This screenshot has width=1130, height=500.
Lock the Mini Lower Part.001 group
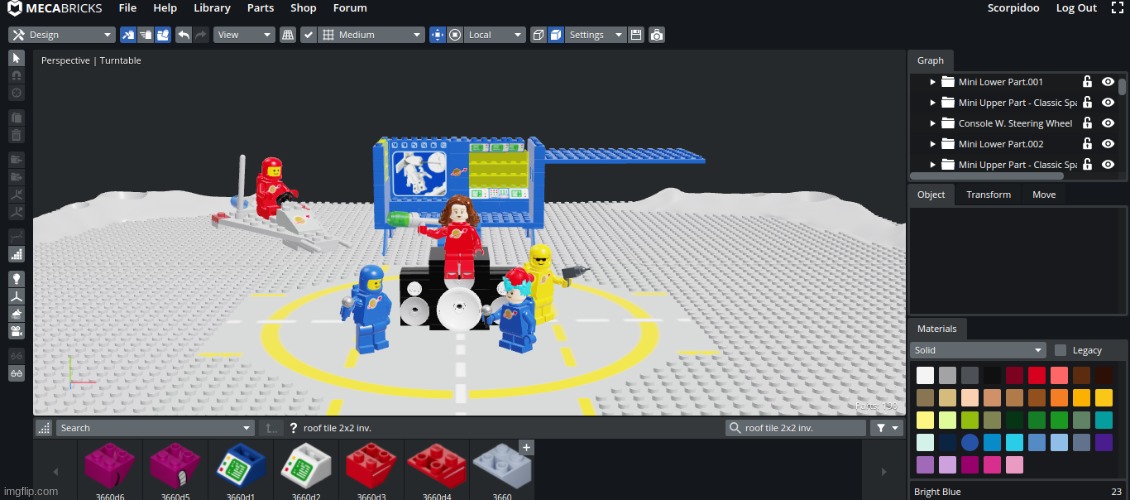click(x=1087, y=81)
